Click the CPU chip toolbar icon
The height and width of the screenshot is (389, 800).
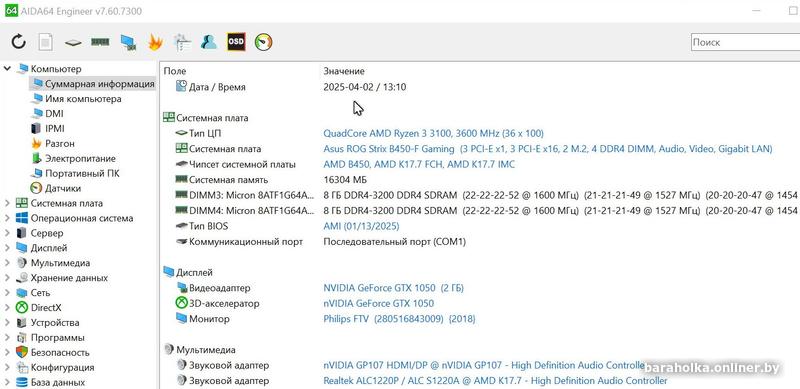pos(73,43)
